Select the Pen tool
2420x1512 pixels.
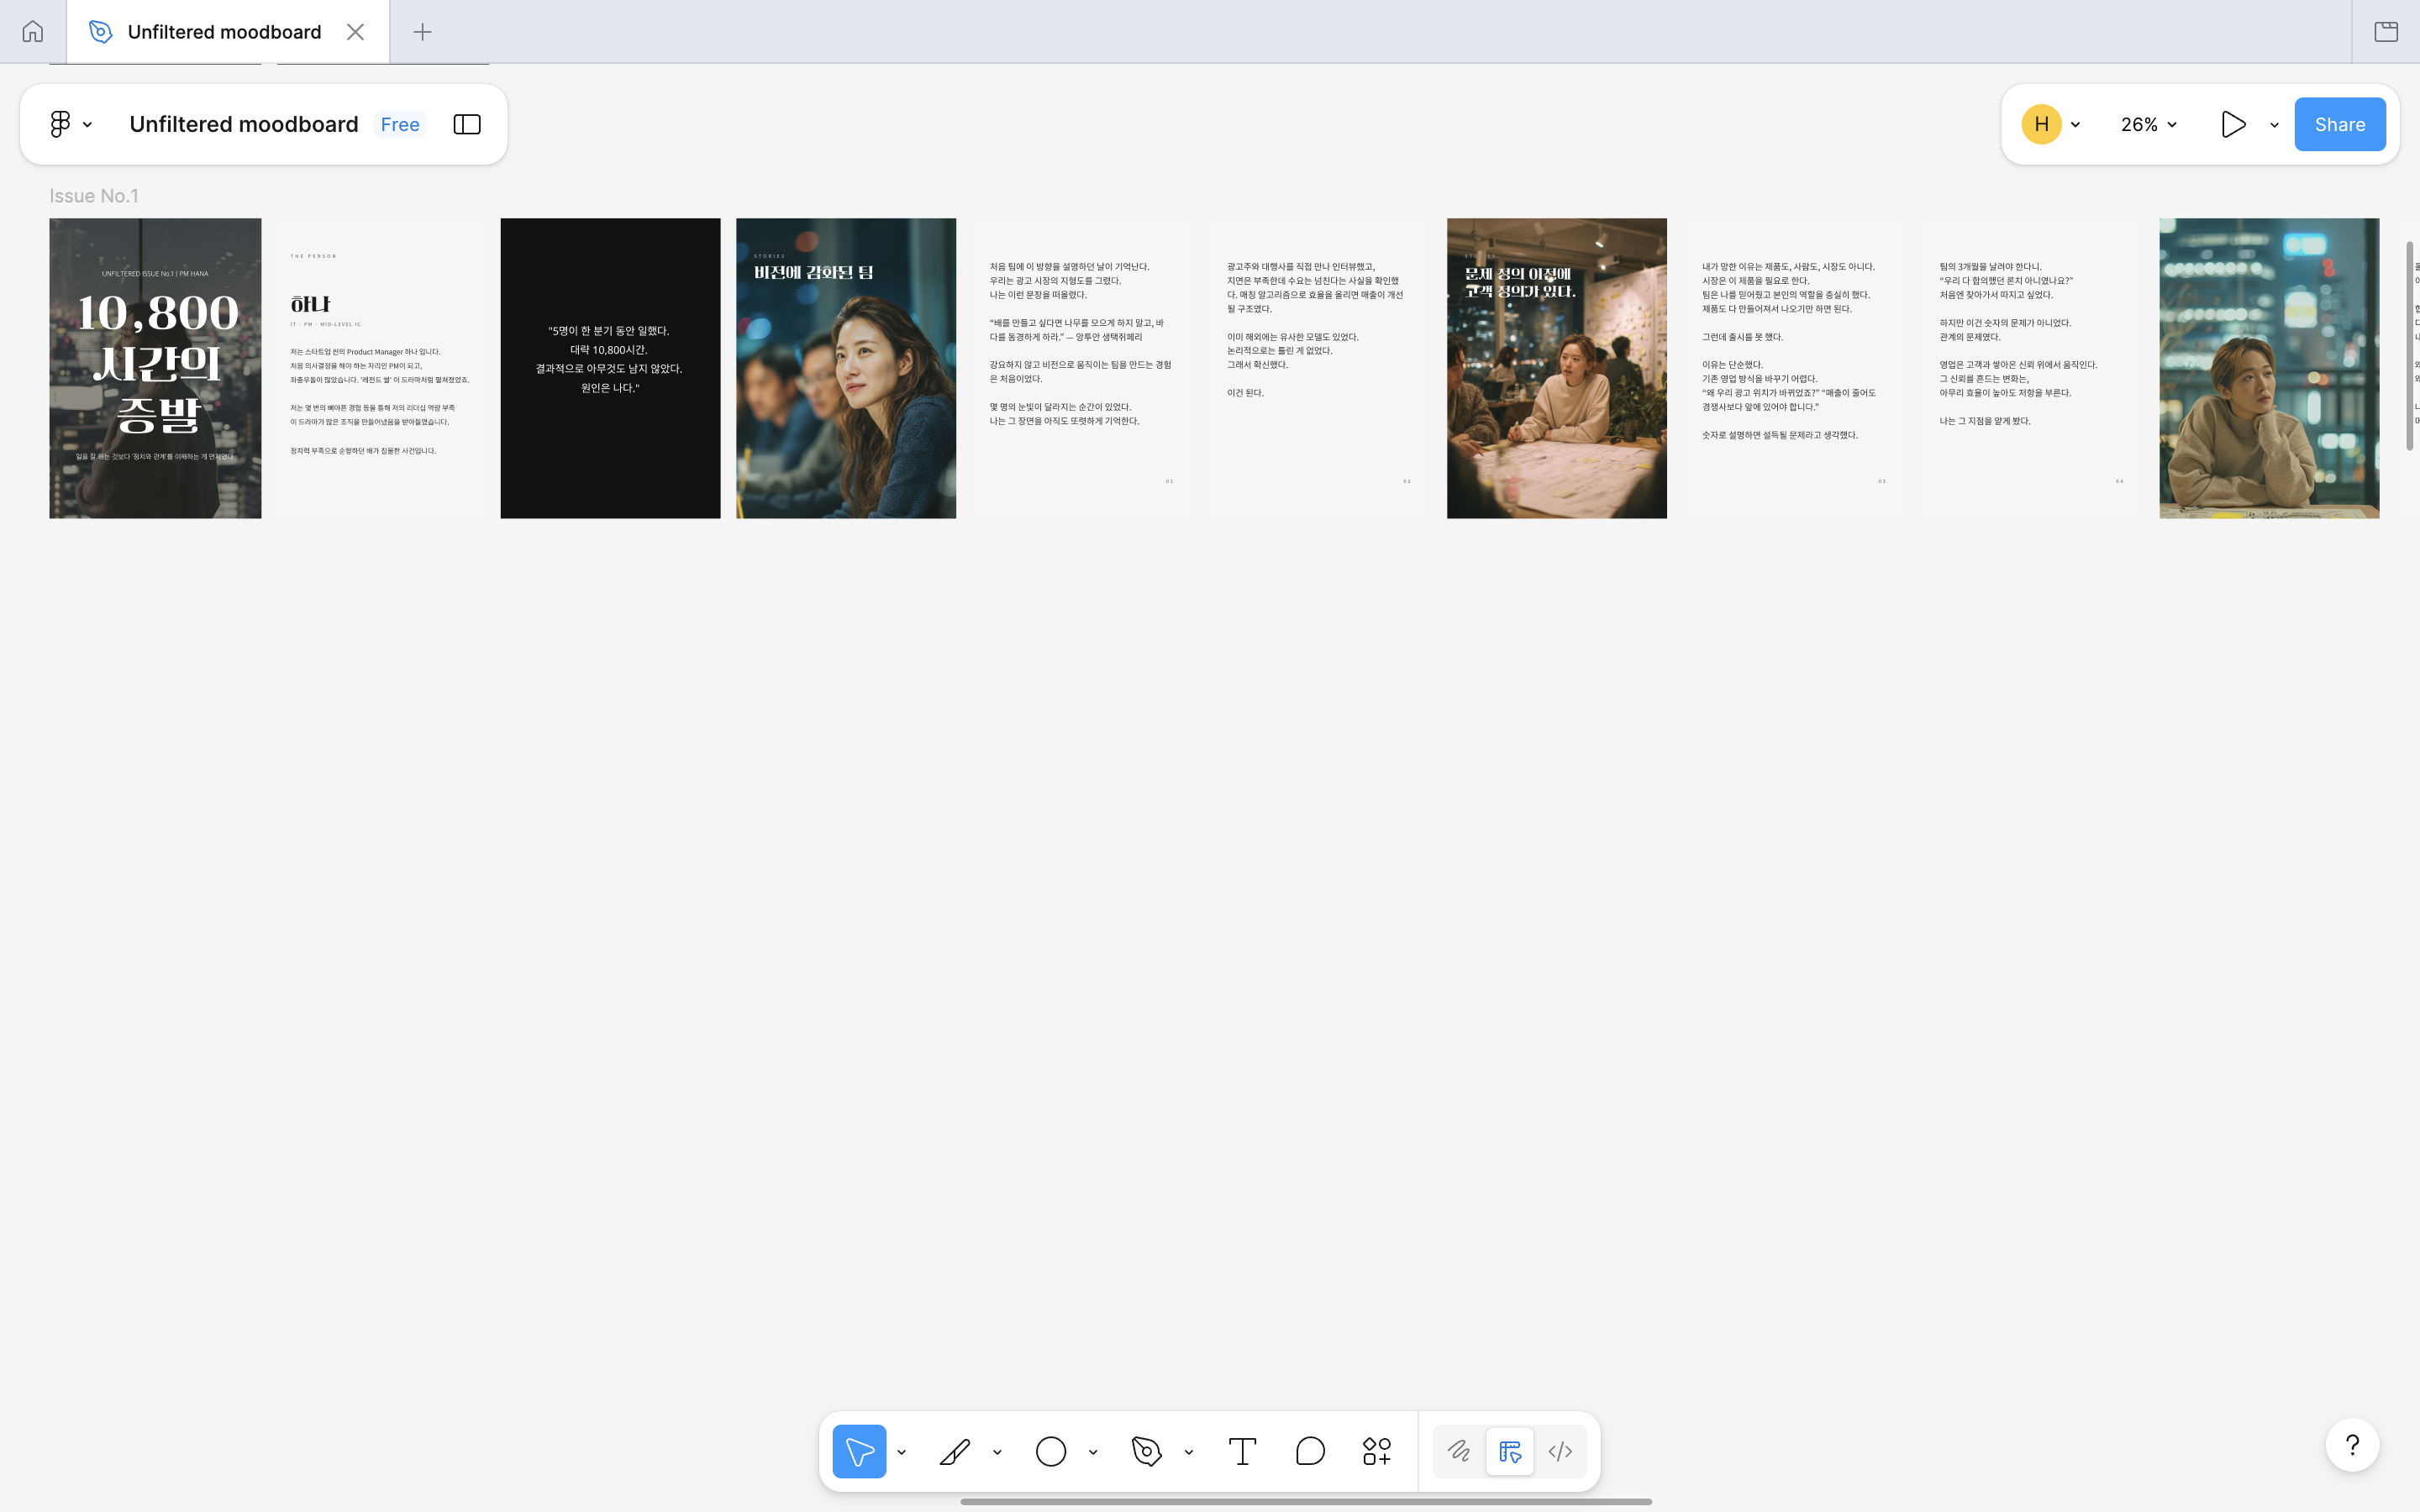pos(1146,1451)
